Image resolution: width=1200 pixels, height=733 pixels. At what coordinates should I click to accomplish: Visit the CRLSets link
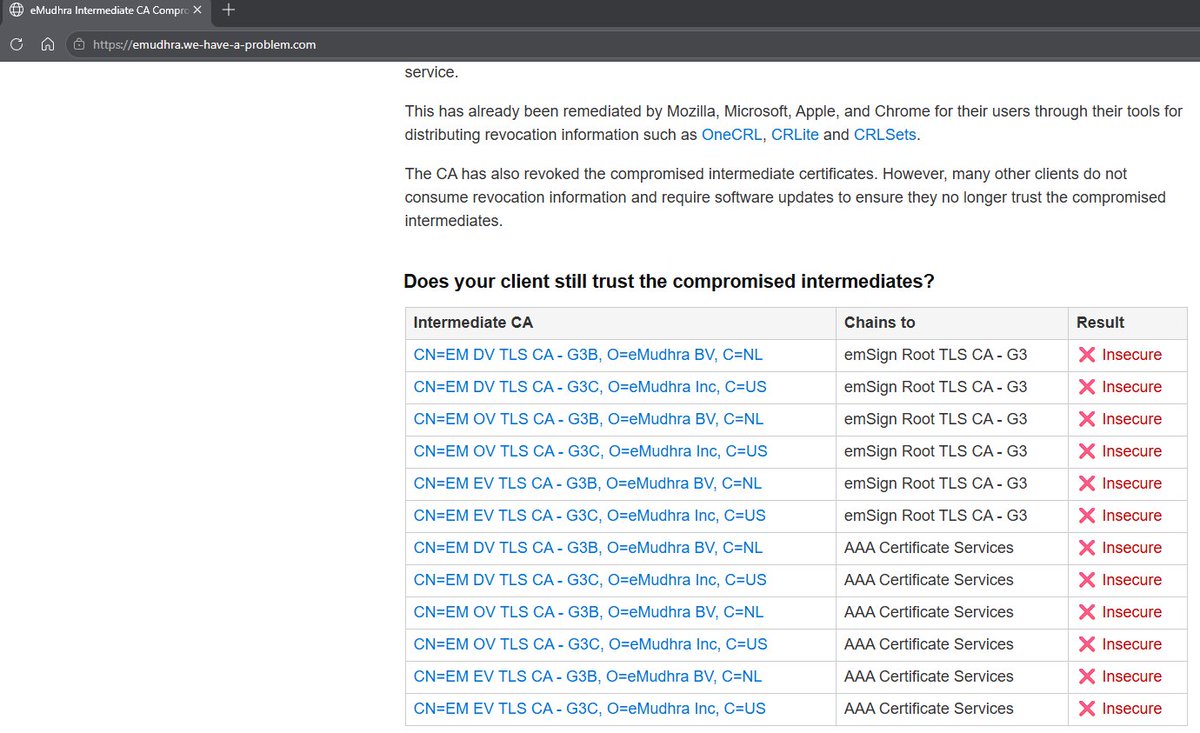[885, 134]
